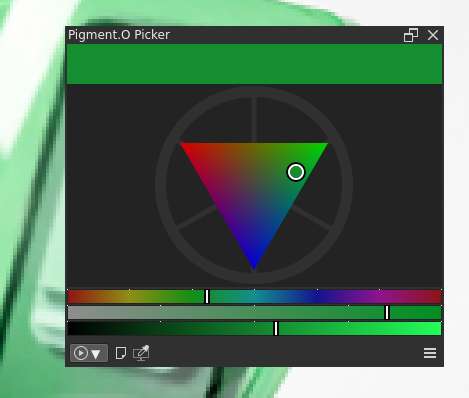
Task: Activate the screen eyedropper color picker icon
Action: (141, 353)
